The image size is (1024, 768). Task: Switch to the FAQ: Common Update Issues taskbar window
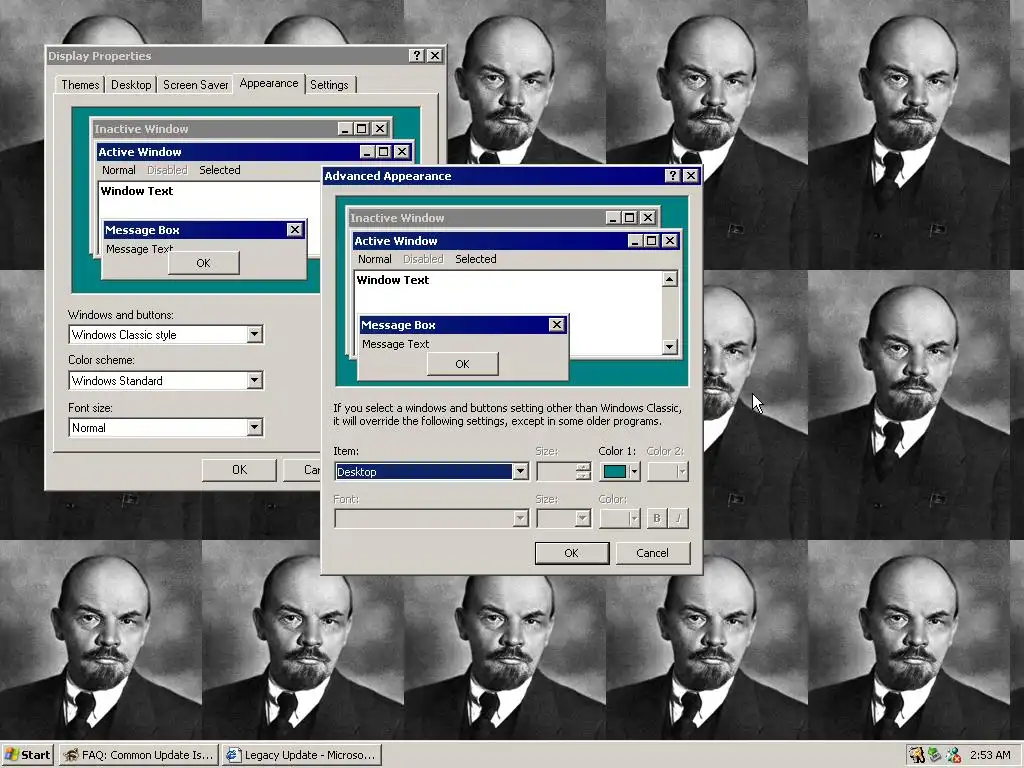[x=138, y=755]
